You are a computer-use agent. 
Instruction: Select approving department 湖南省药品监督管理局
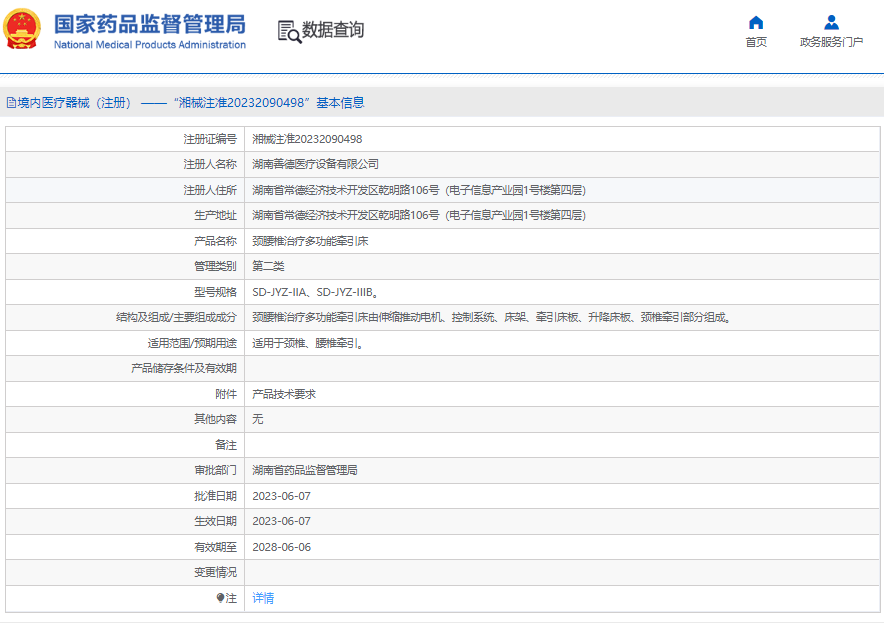[304, 470]
